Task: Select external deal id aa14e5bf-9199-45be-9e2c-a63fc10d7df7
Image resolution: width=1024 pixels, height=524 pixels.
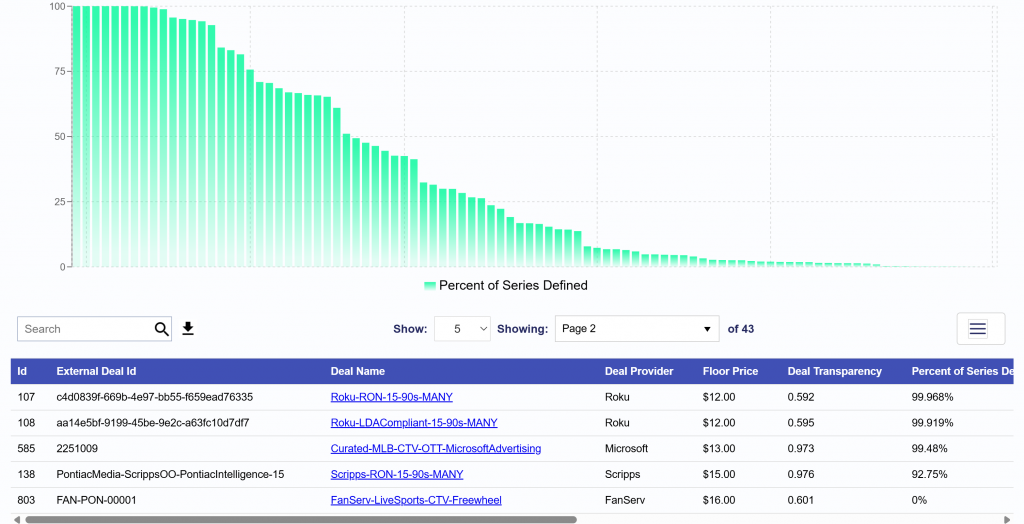Action: coord(152,423)
